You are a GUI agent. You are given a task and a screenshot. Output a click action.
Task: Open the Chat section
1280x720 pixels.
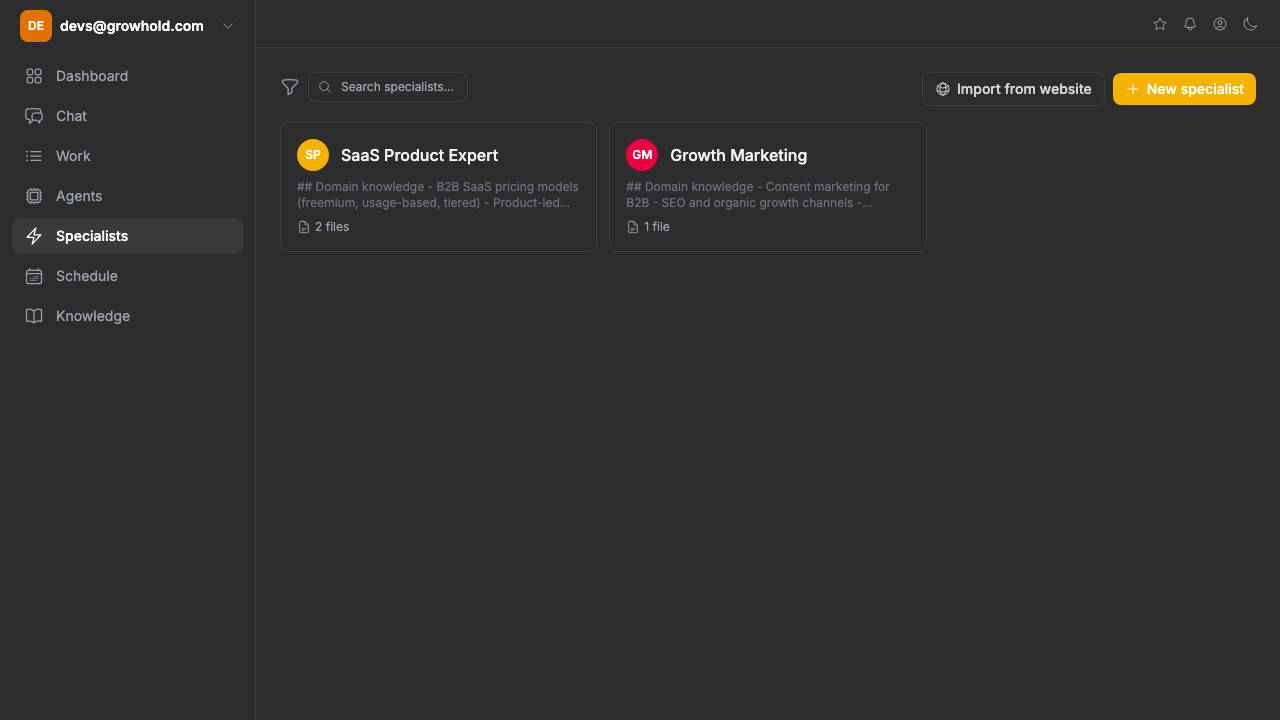coord(71,116)
